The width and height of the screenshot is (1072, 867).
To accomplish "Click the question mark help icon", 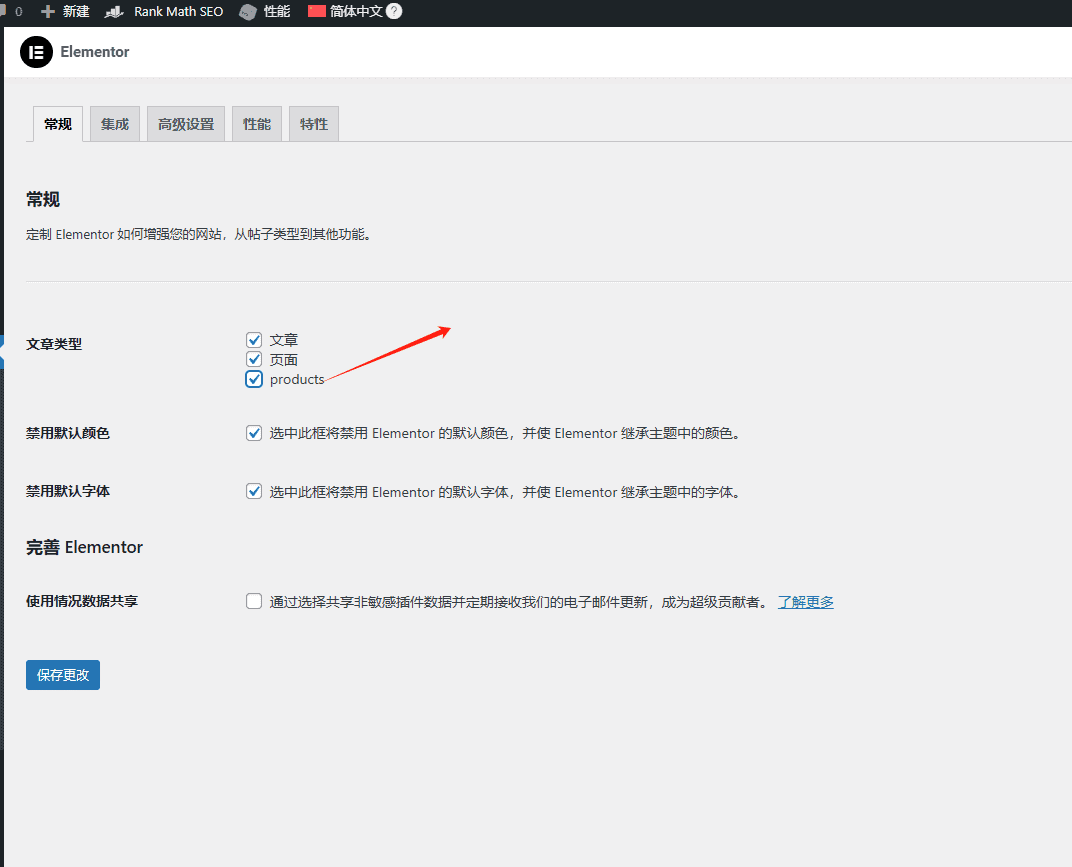I will [x=394, y=11].
